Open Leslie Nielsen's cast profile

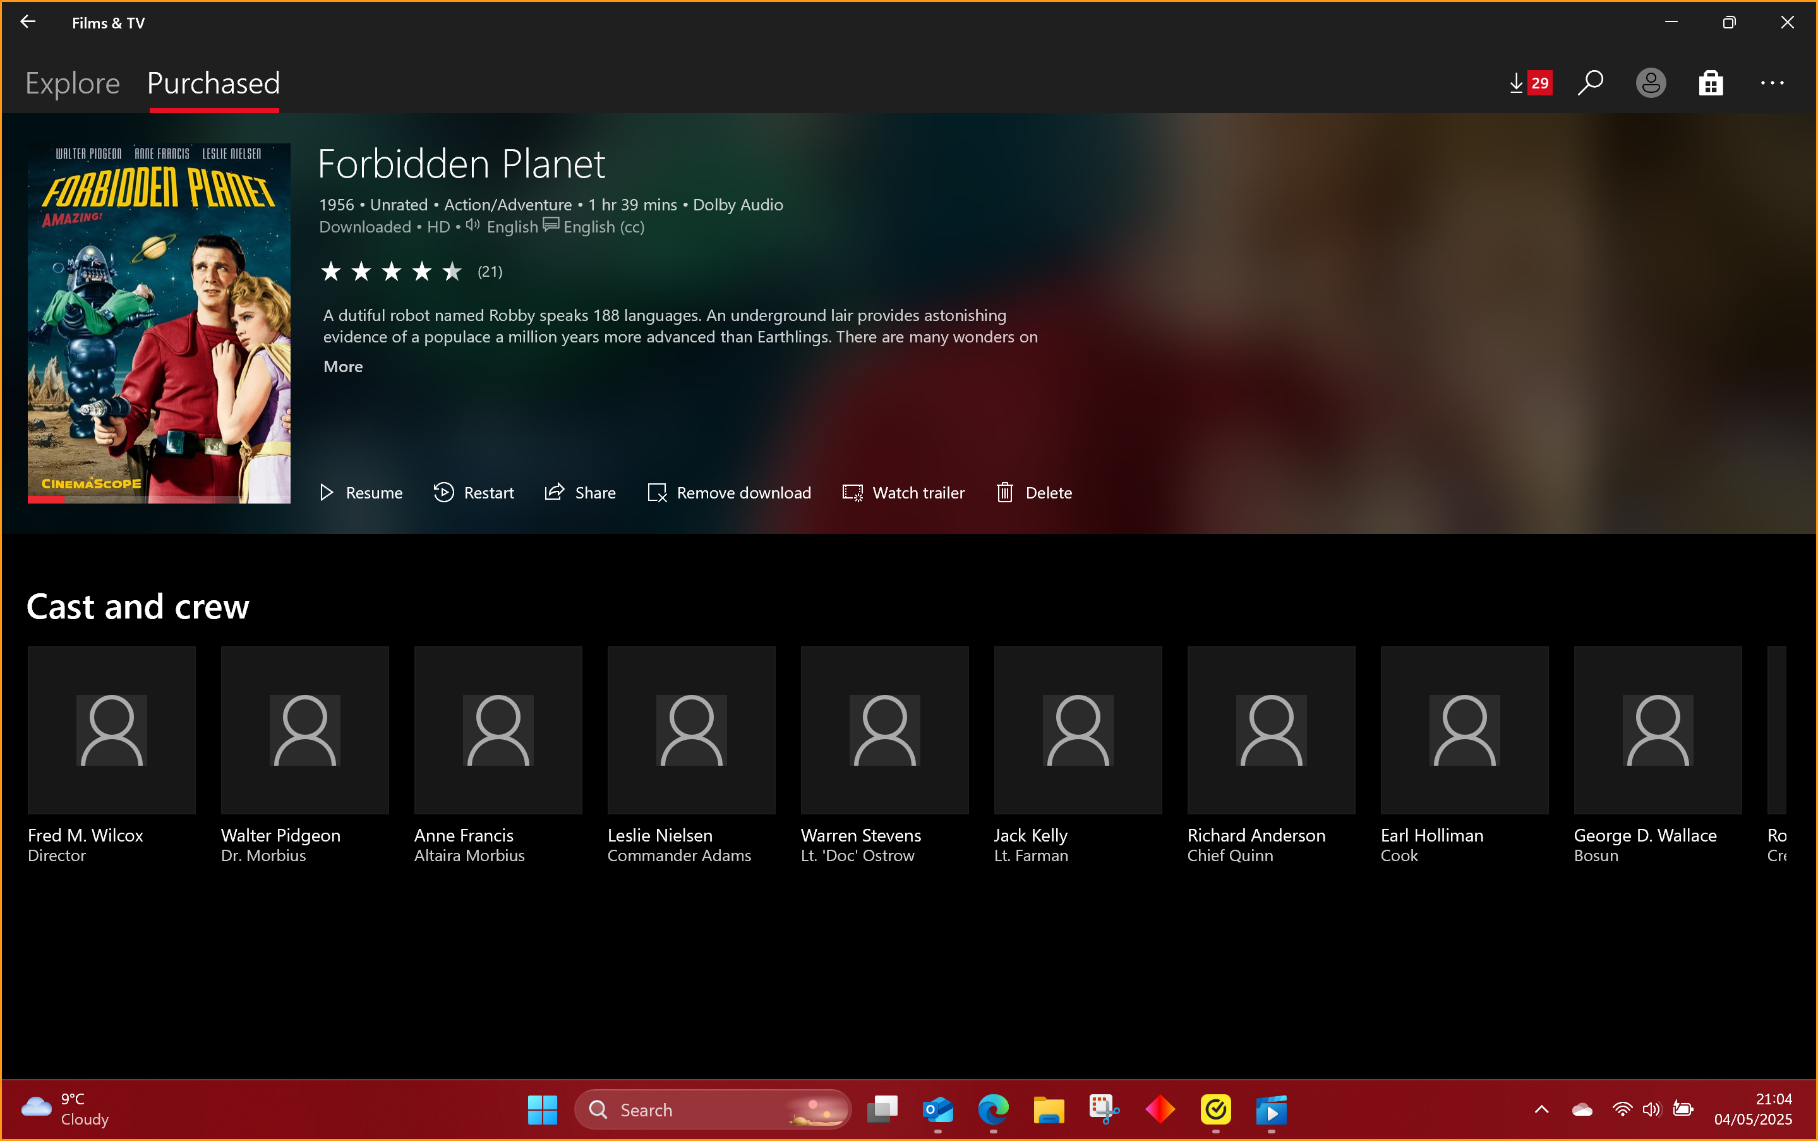[x=691, y=730]
